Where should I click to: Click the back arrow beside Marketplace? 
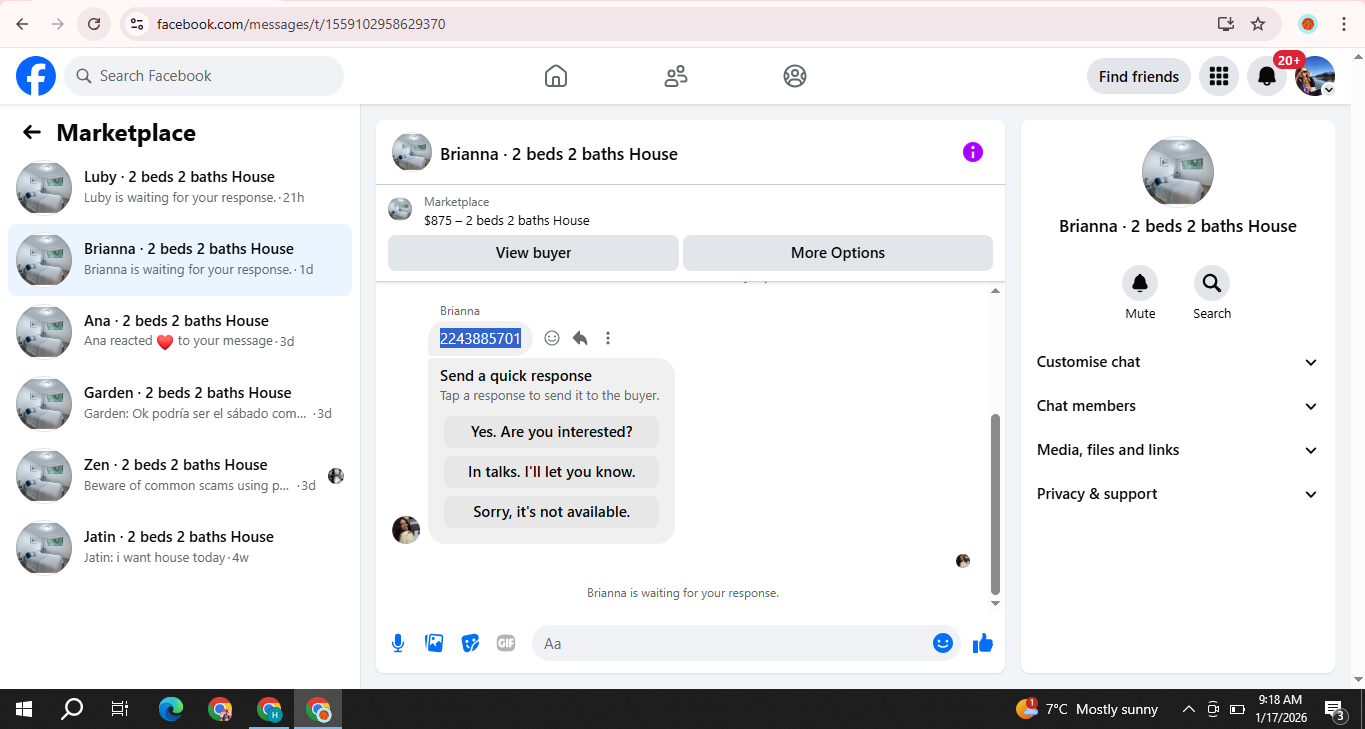pyautogui.click(x=32, y=133)
